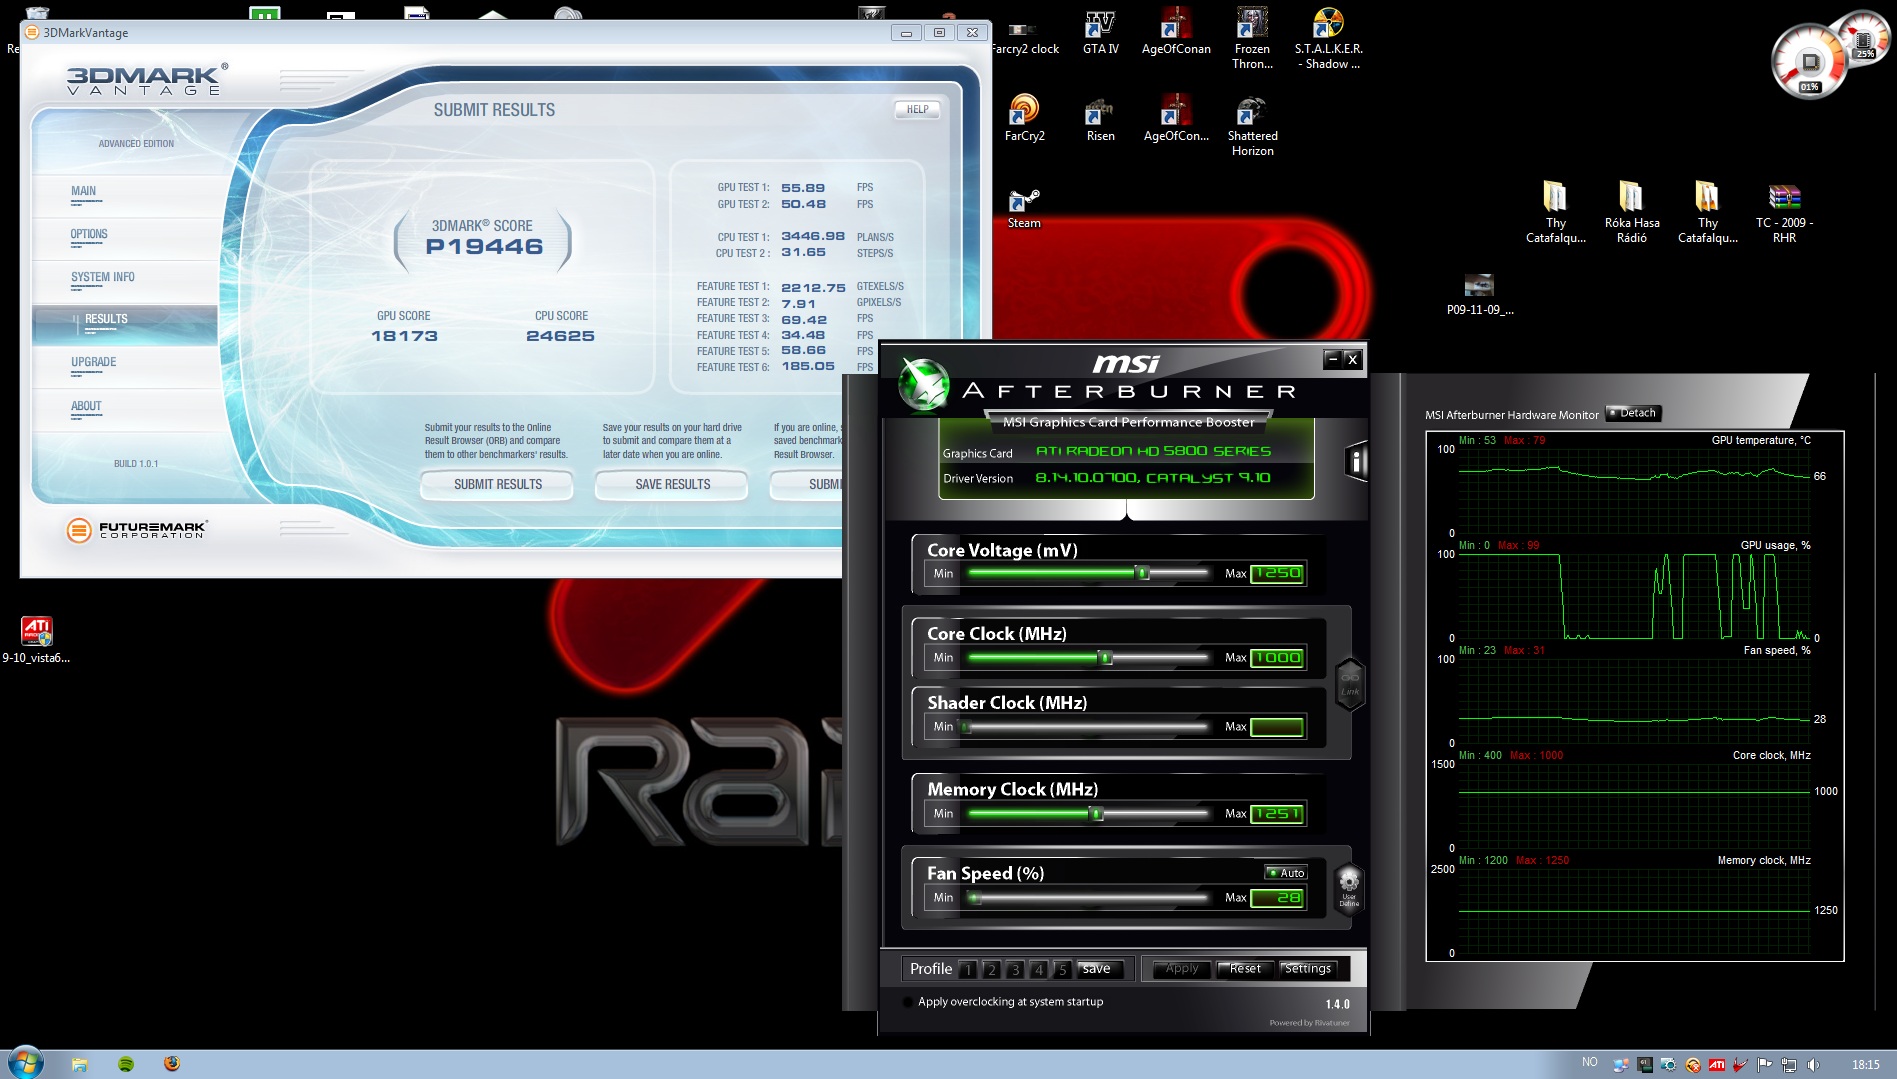Click the Action Center flag tray icon
Screen dimensions: 1897x1079
pyautogui.click(x=1764, y=1064)
